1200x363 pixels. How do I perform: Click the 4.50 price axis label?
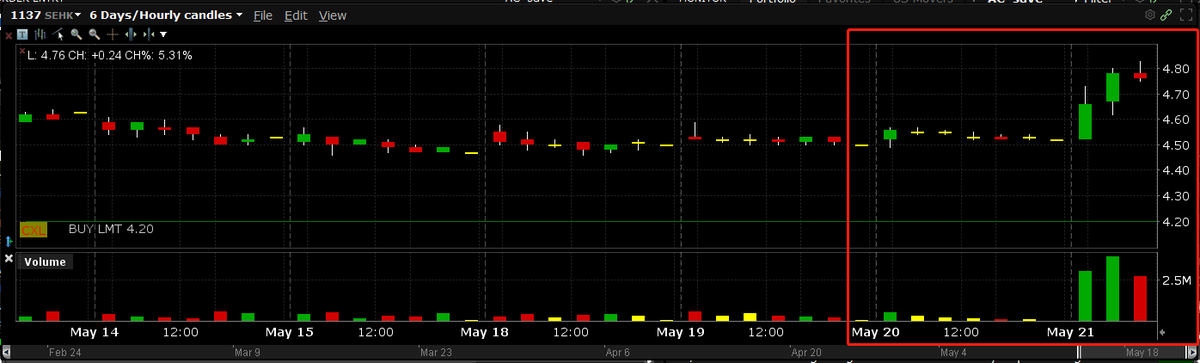point(1175,146)
